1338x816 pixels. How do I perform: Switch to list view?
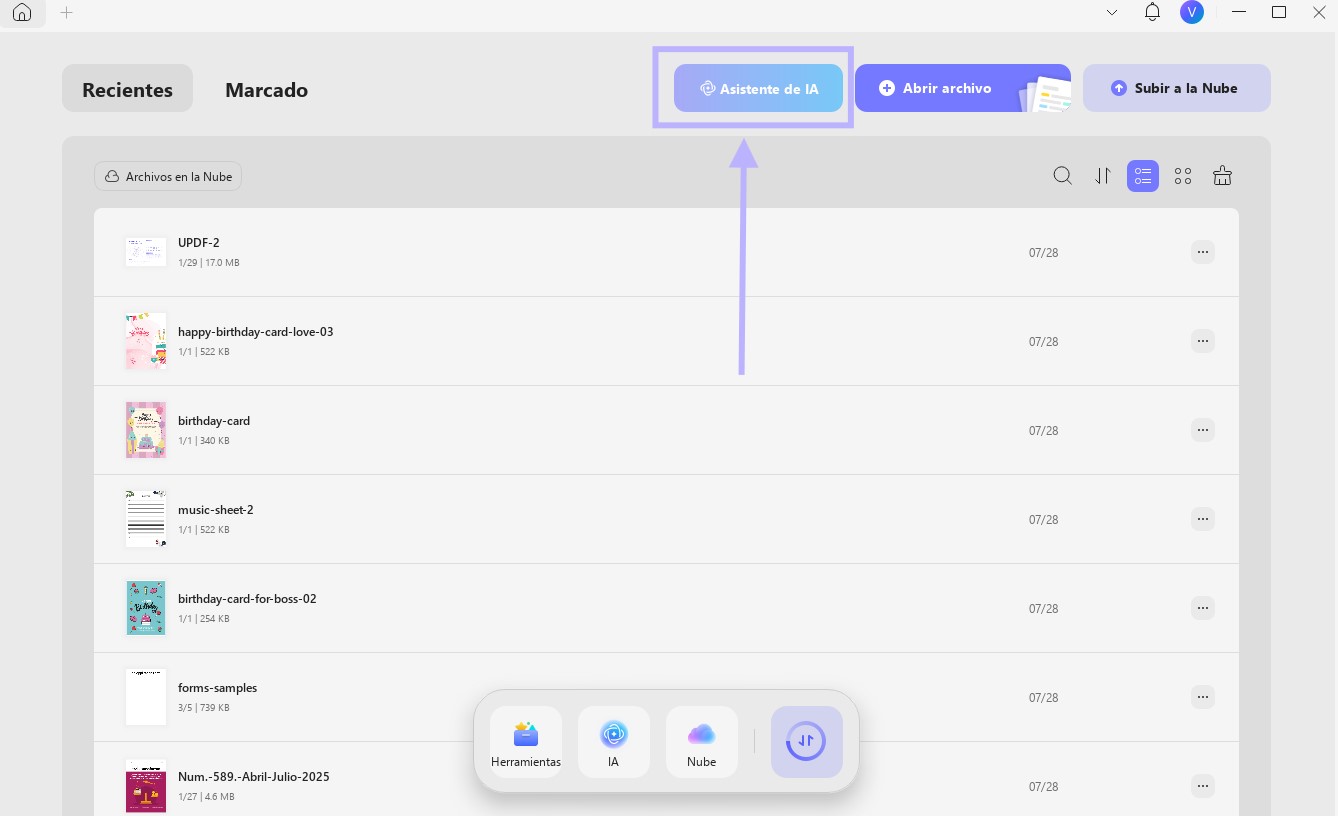coord(1143,176)
